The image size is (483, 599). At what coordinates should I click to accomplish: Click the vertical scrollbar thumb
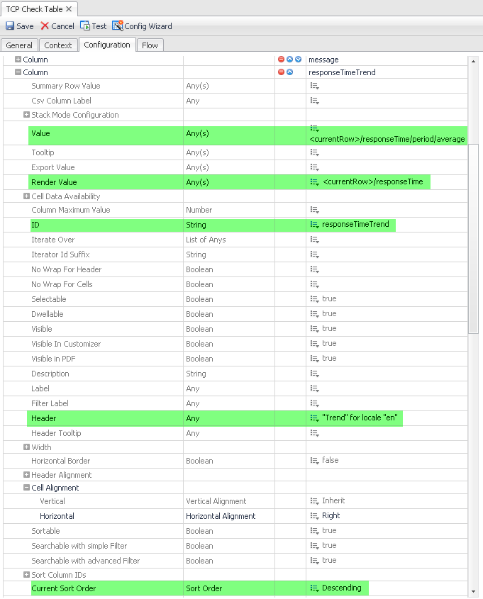(473, 239)
